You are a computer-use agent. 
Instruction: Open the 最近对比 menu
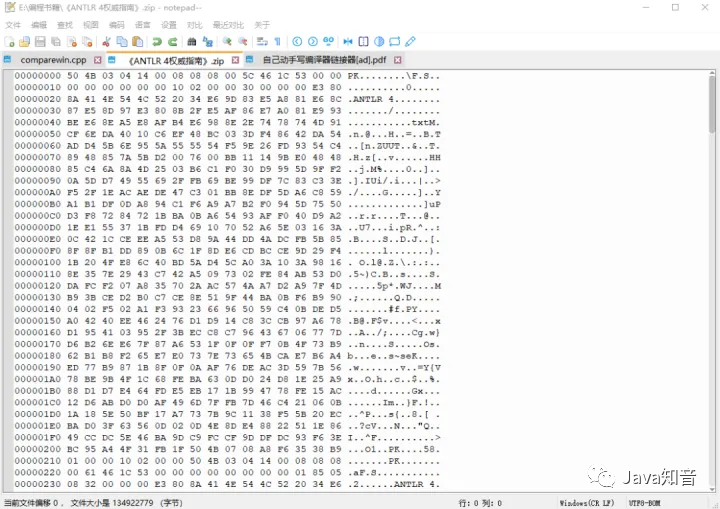pyautogui.click(x=228, y=25)
